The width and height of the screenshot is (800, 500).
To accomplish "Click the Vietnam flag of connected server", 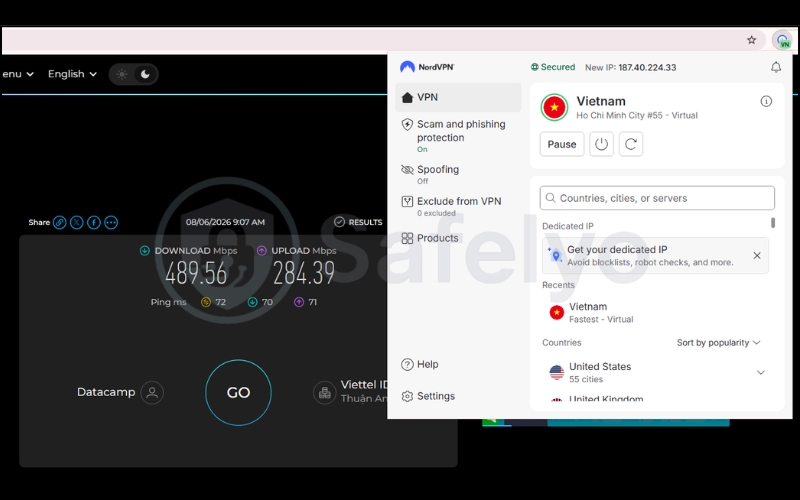I will (554, 107).
